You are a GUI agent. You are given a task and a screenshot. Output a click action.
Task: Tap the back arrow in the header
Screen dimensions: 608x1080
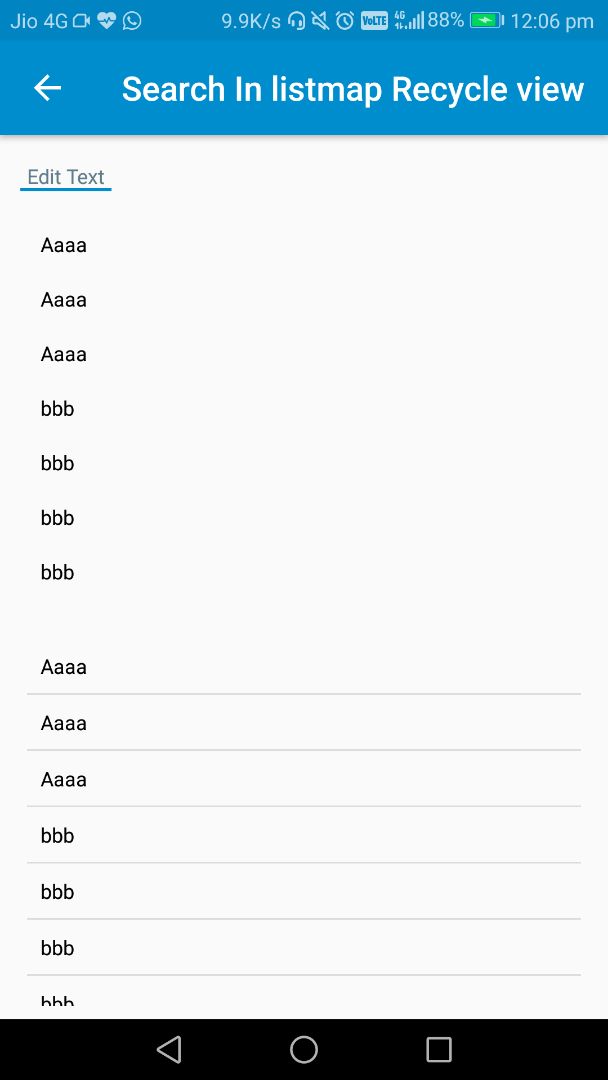click(x=47, y=88)
